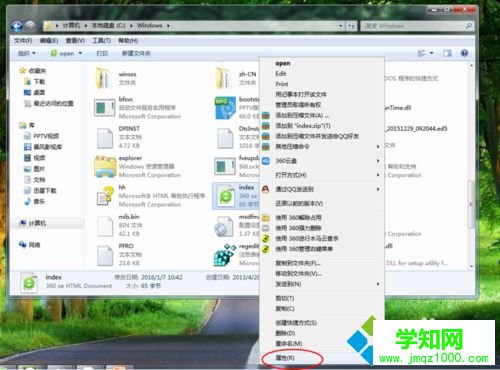500x370 pixels.
Task: Select 网络 in the navigation pane
Action: click(x=34, y=245)
